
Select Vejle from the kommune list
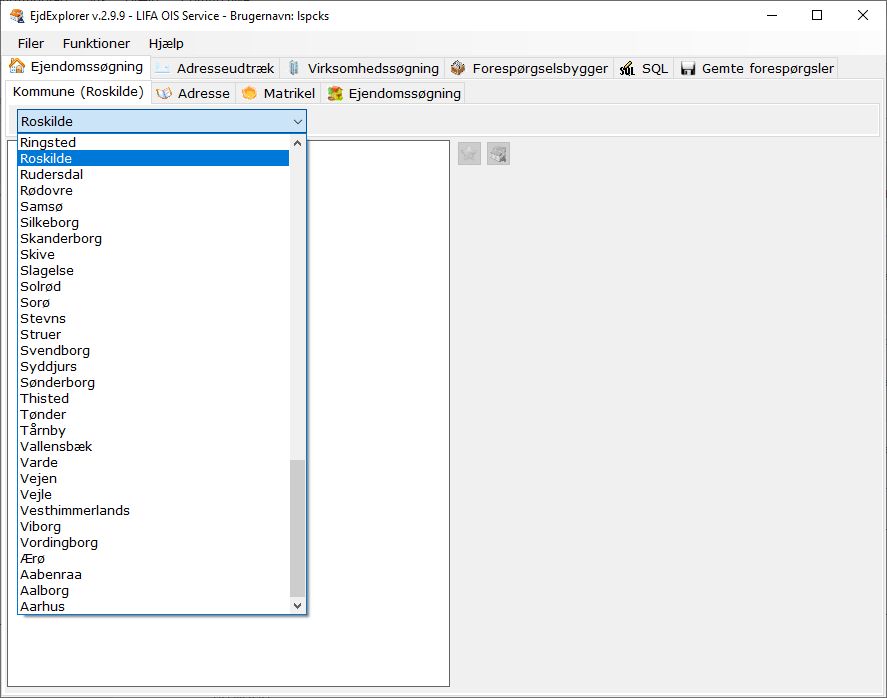pos(36,494)
